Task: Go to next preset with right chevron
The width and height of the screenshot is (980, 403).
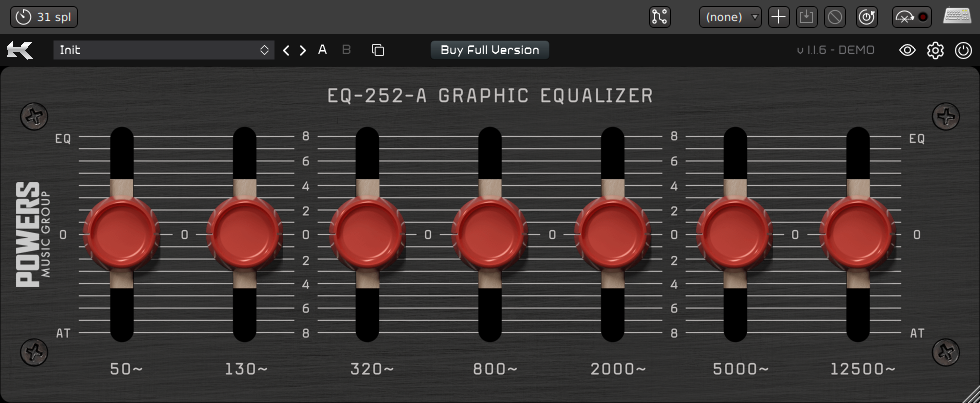Action: coord(302,50)
